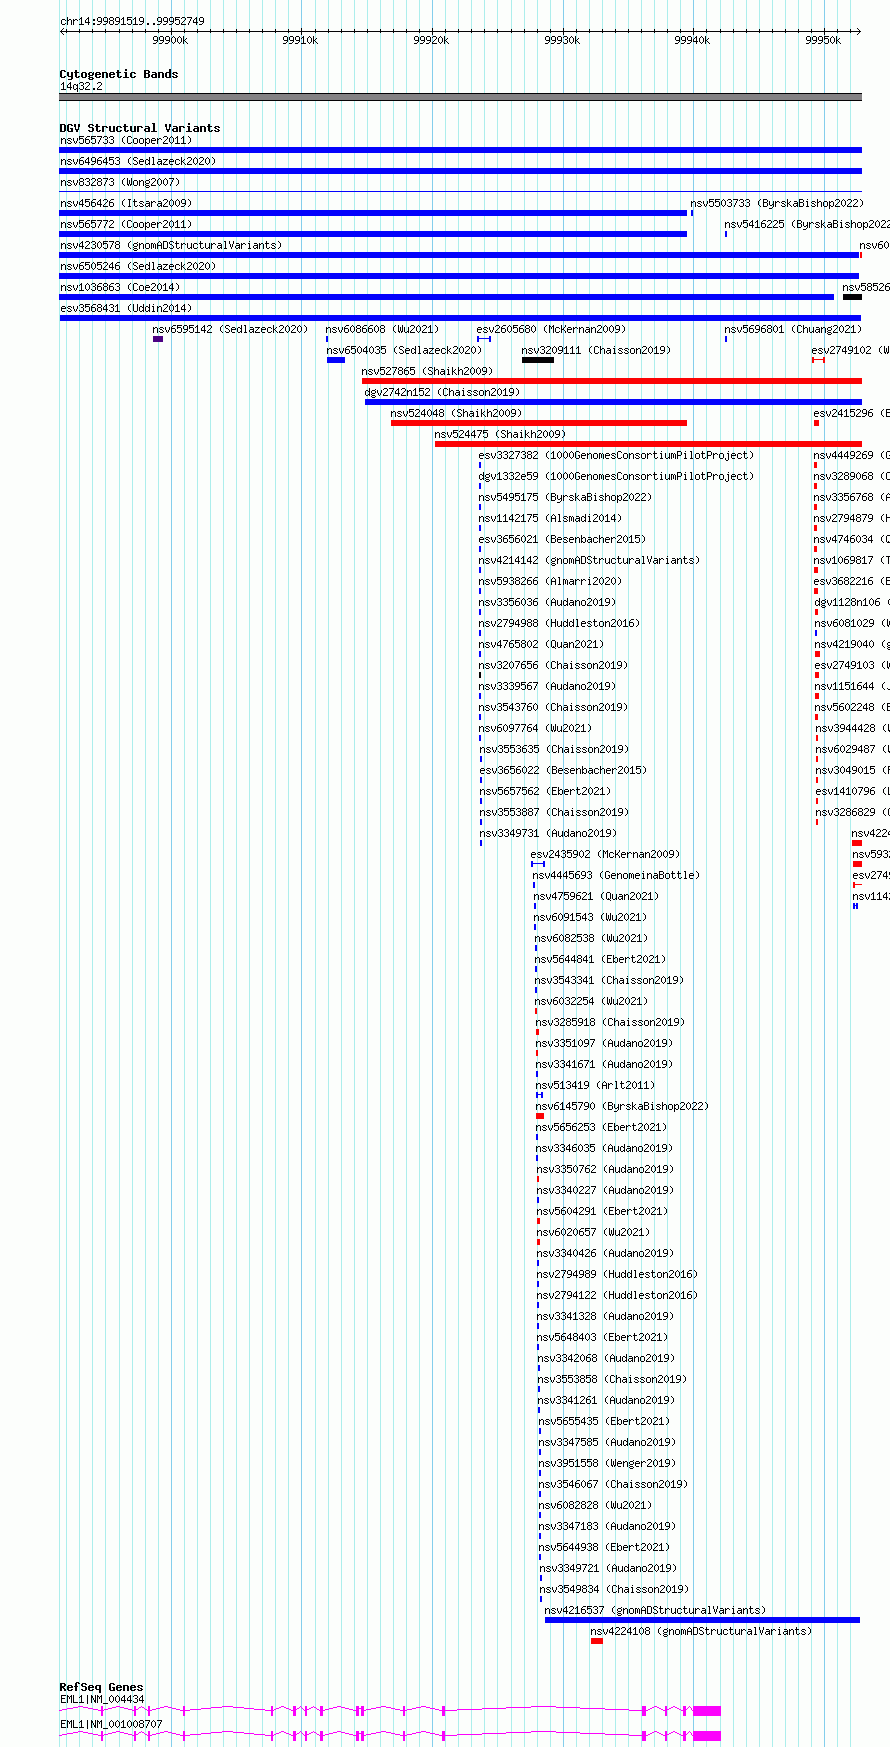This screenshot has height=1747, width=890.
Task: Click the 99920k ruler tick label
Action: tap(431, 40)
